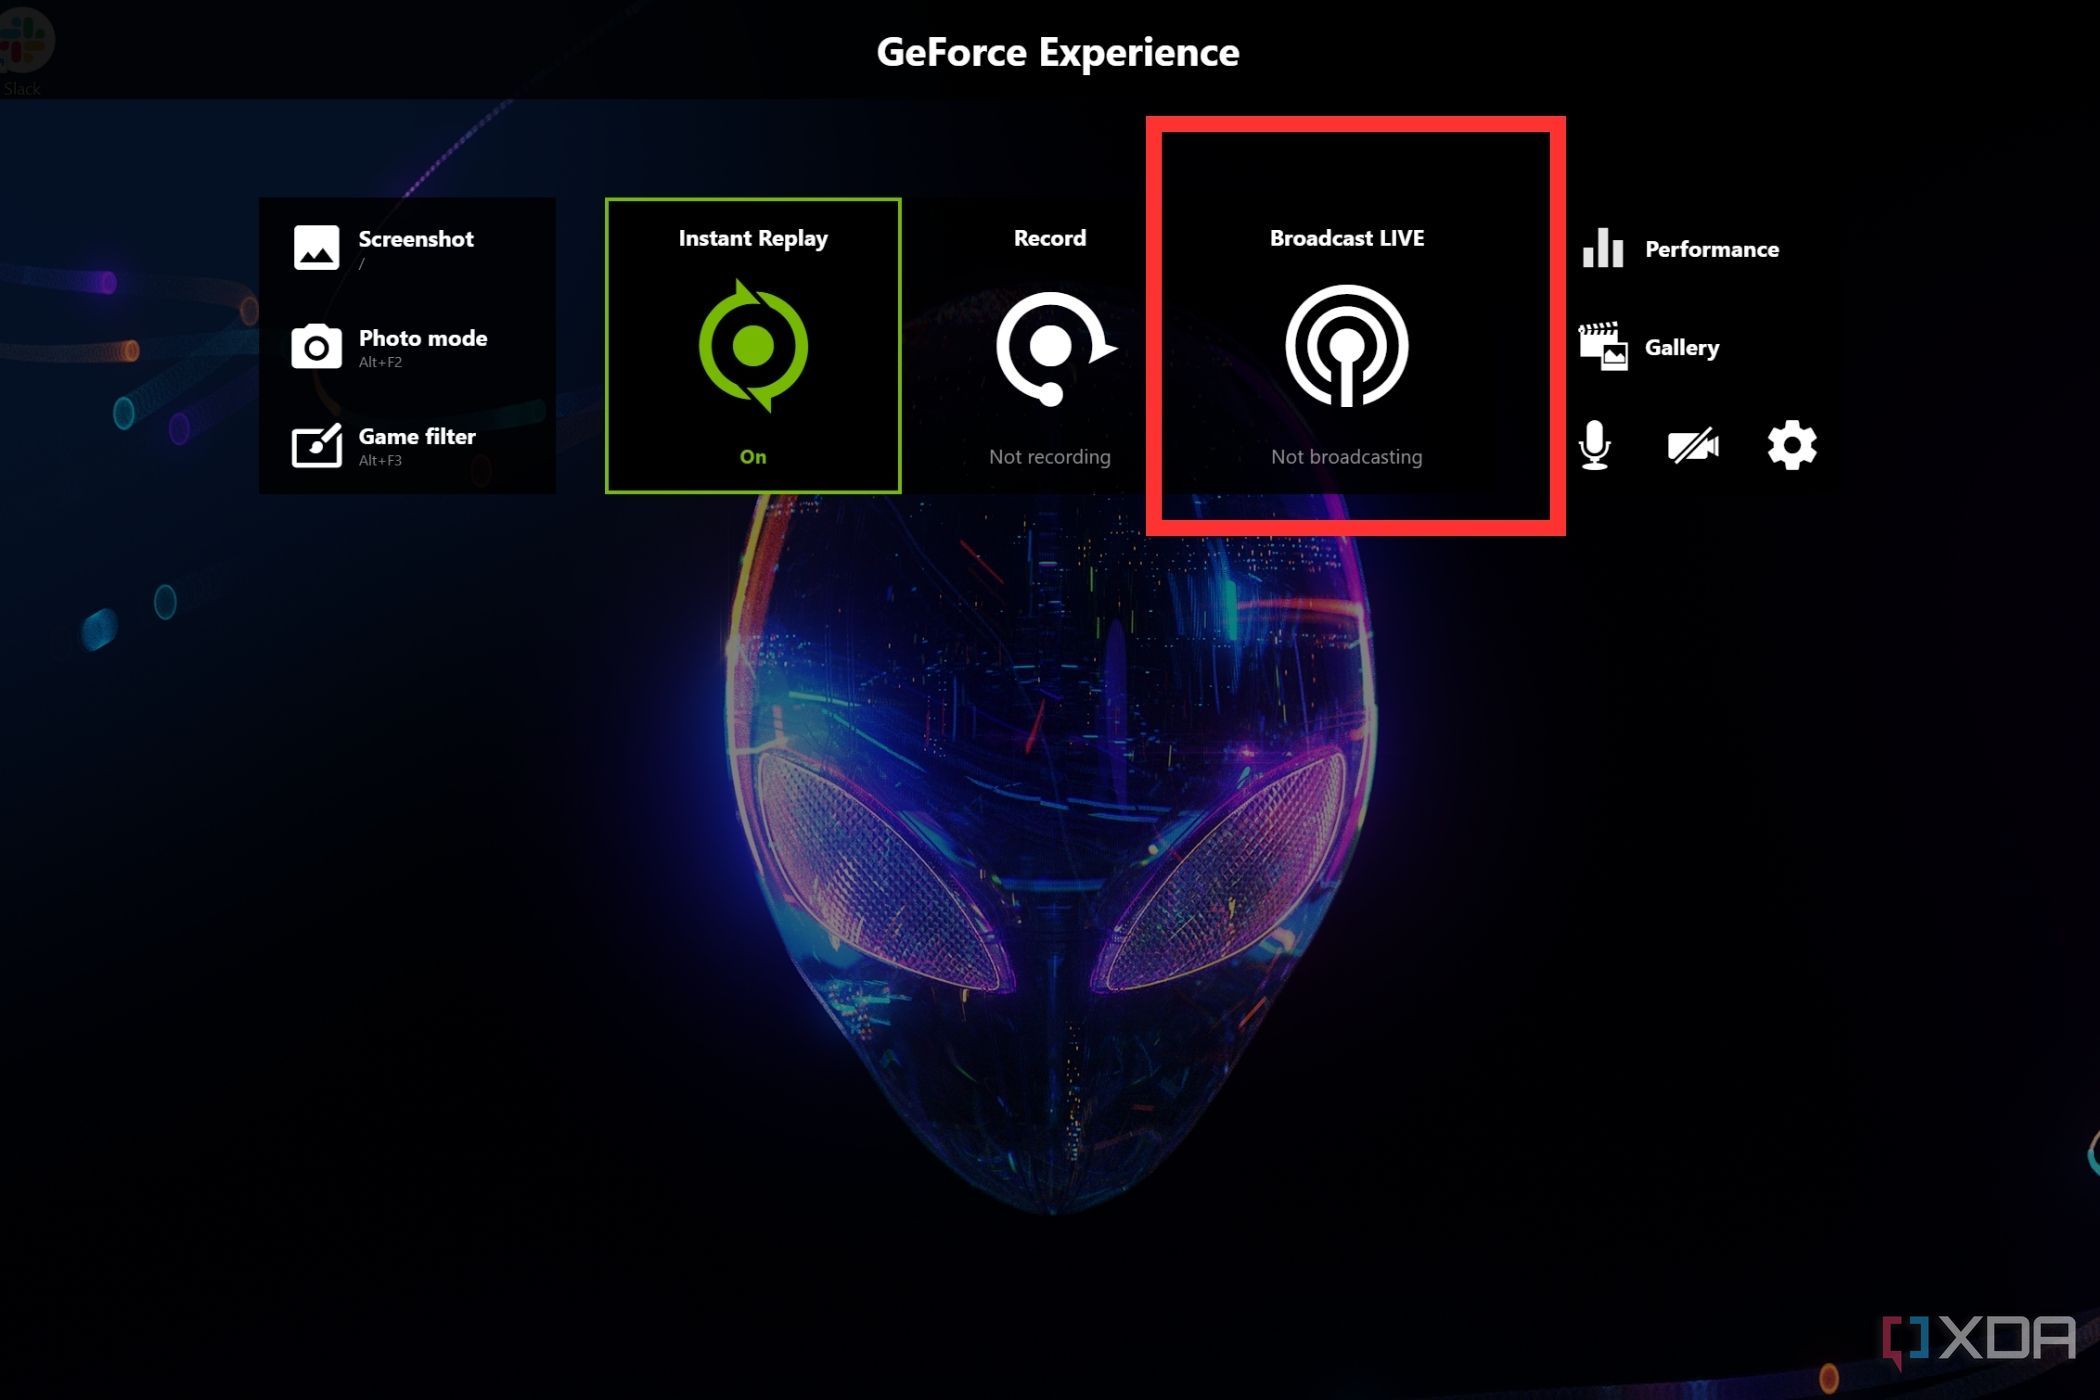Click the Game filter label

(417, 436)
